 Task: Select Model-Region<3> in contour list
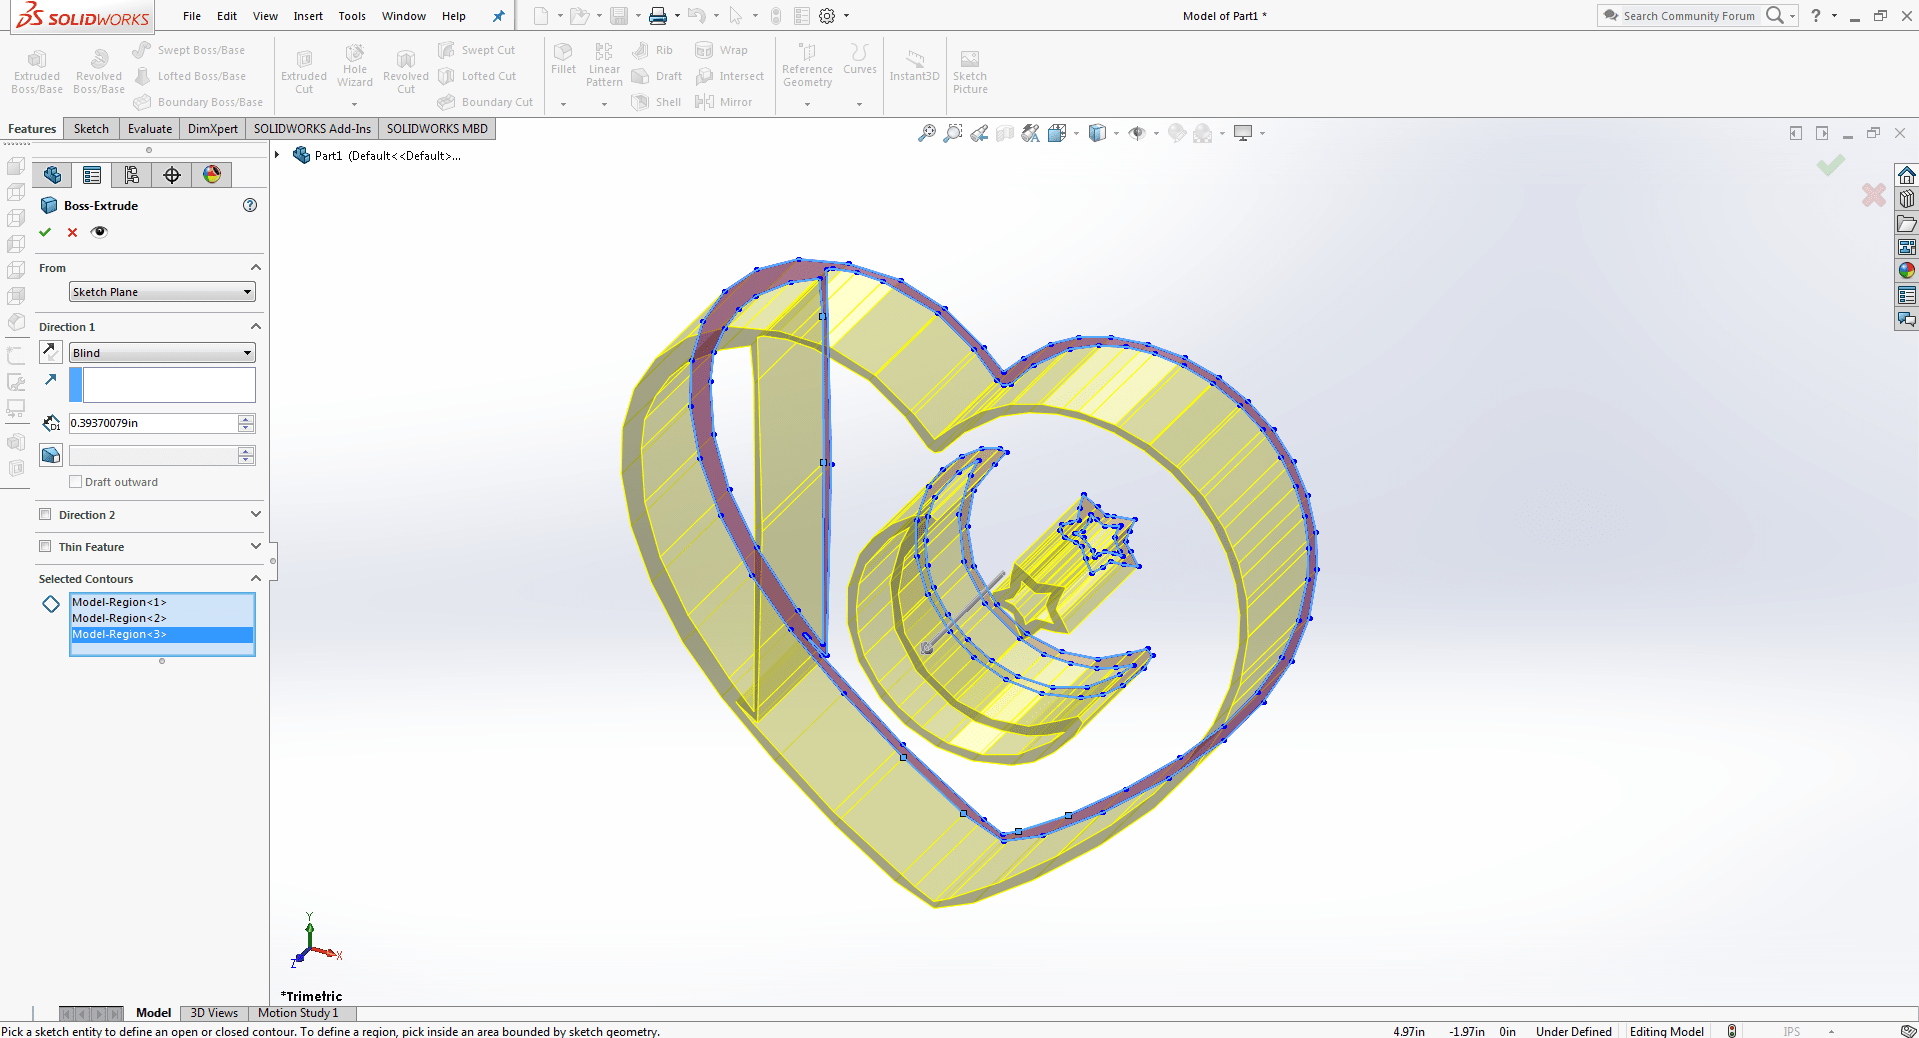tap(162, 634)
